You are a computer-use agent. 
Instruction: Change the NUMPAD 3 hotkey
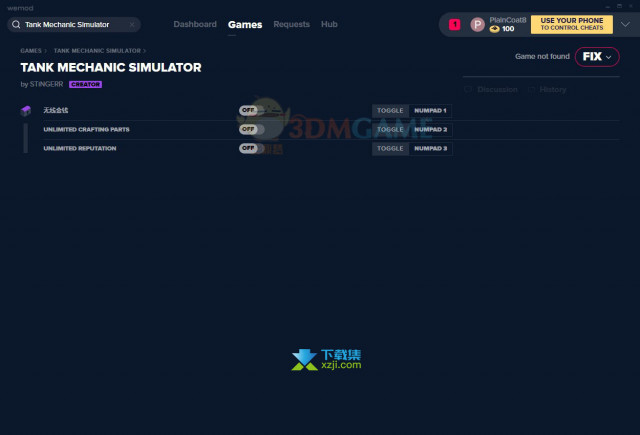pyautogui.click(x=430, y=149)
